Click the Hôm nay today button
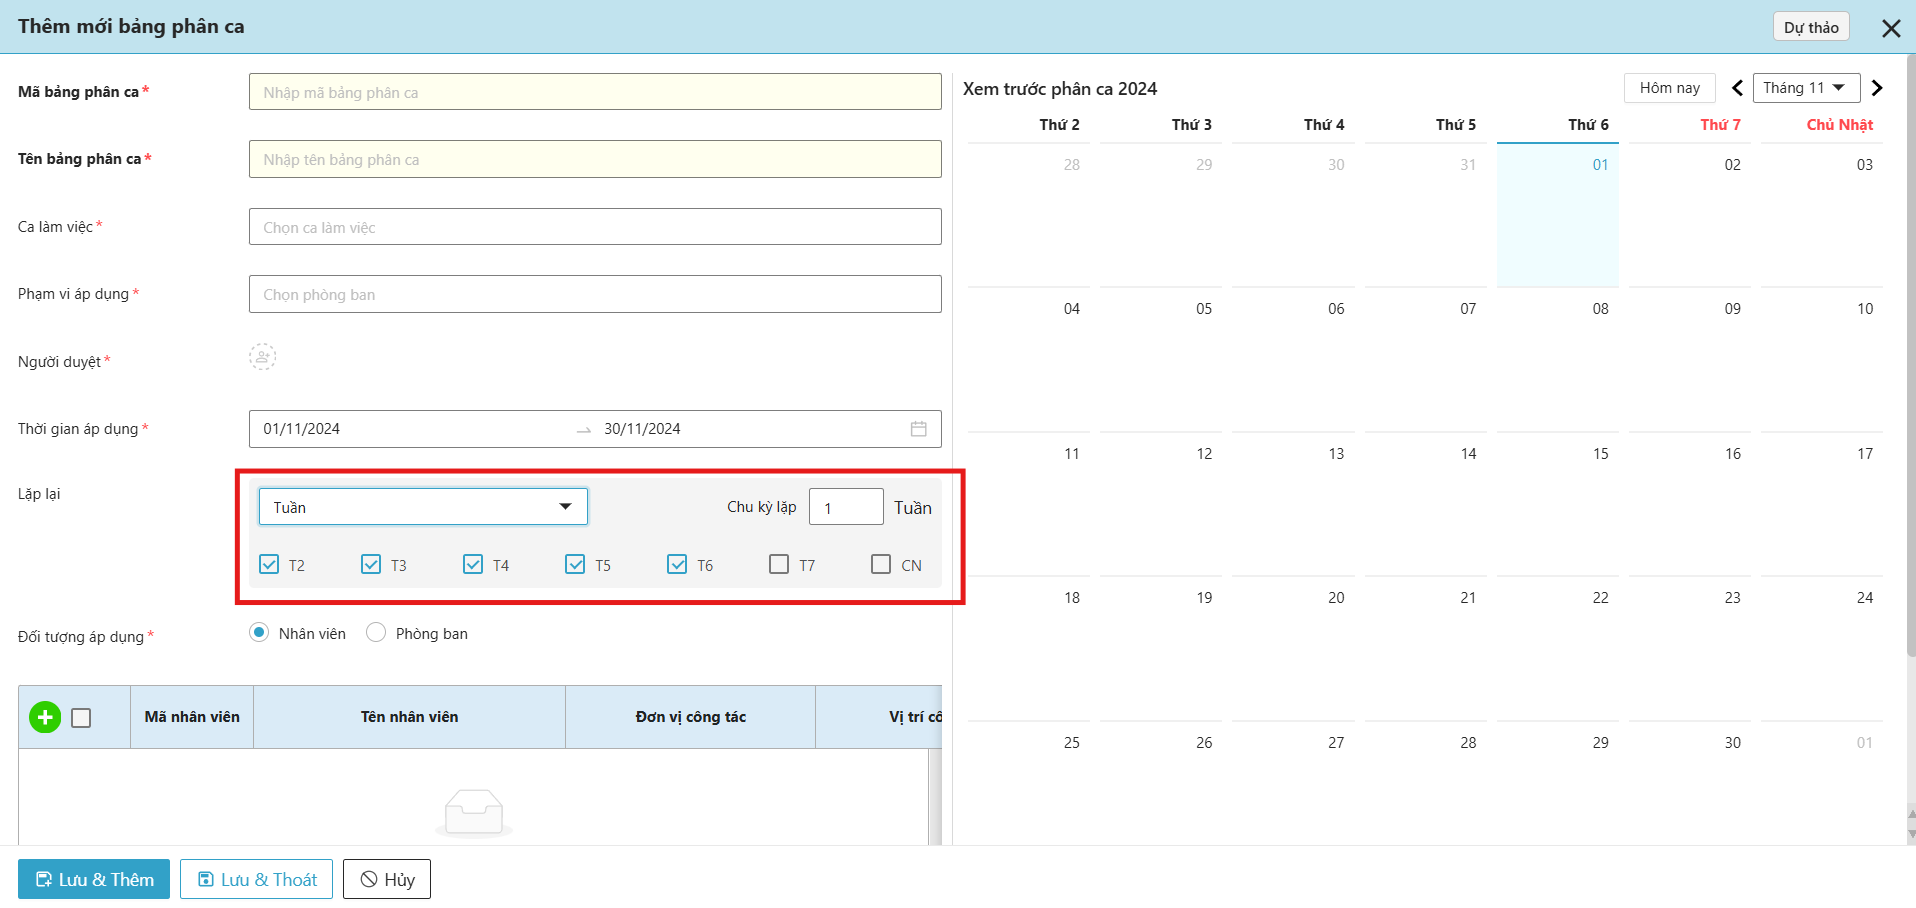The height and width of the screenshot is (908, 1916). 1669,88
